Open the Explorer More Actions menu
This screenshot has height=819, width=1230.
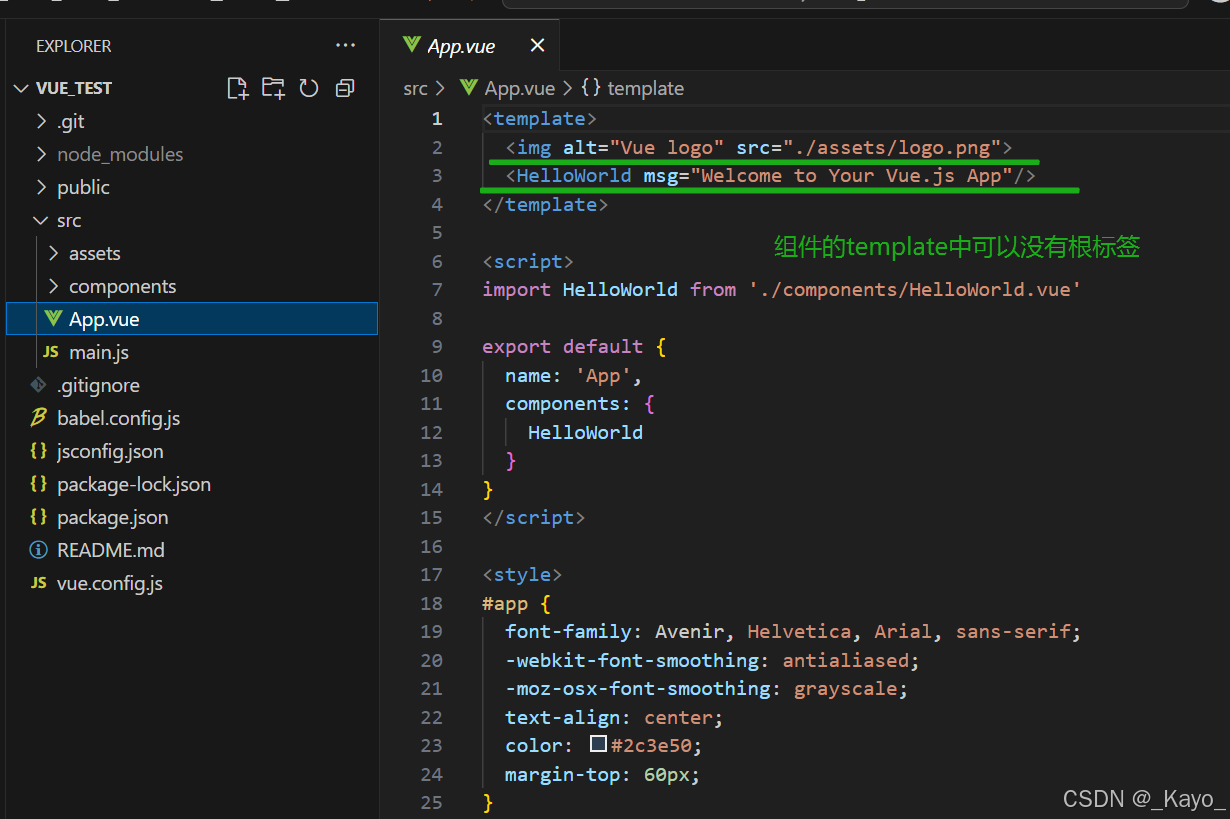(345, 45)
